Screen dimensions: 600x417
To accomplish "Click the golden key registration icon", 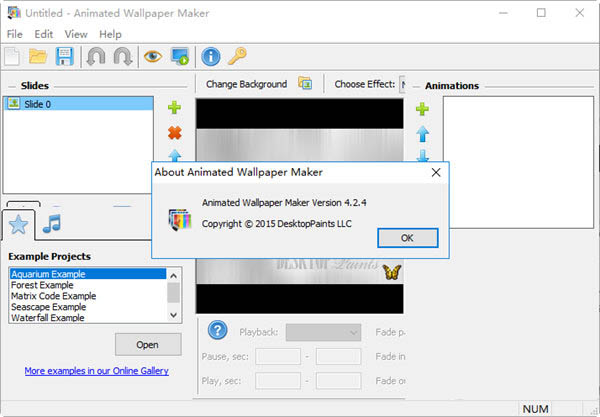I will [x=238, y=56].
